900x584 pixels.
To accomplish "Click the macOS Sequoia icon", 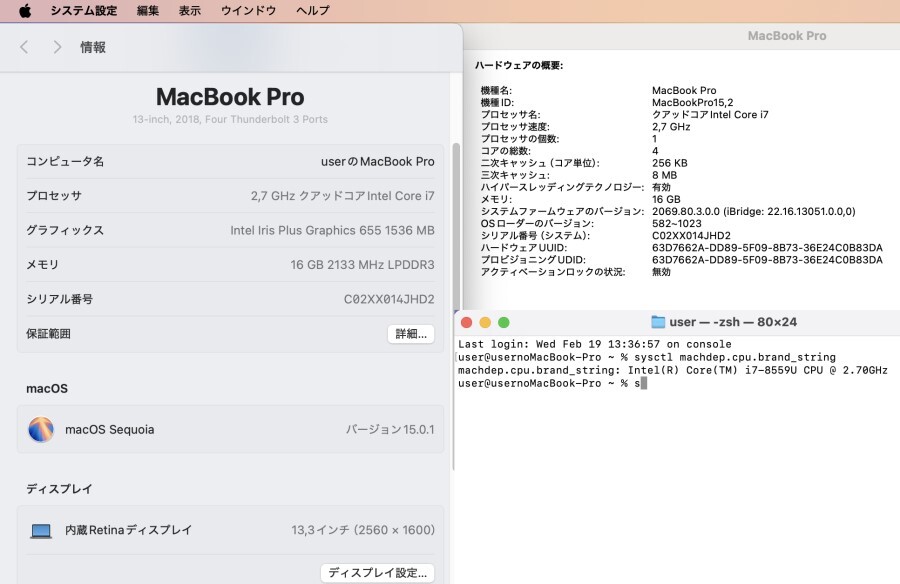I will point(41,430).
